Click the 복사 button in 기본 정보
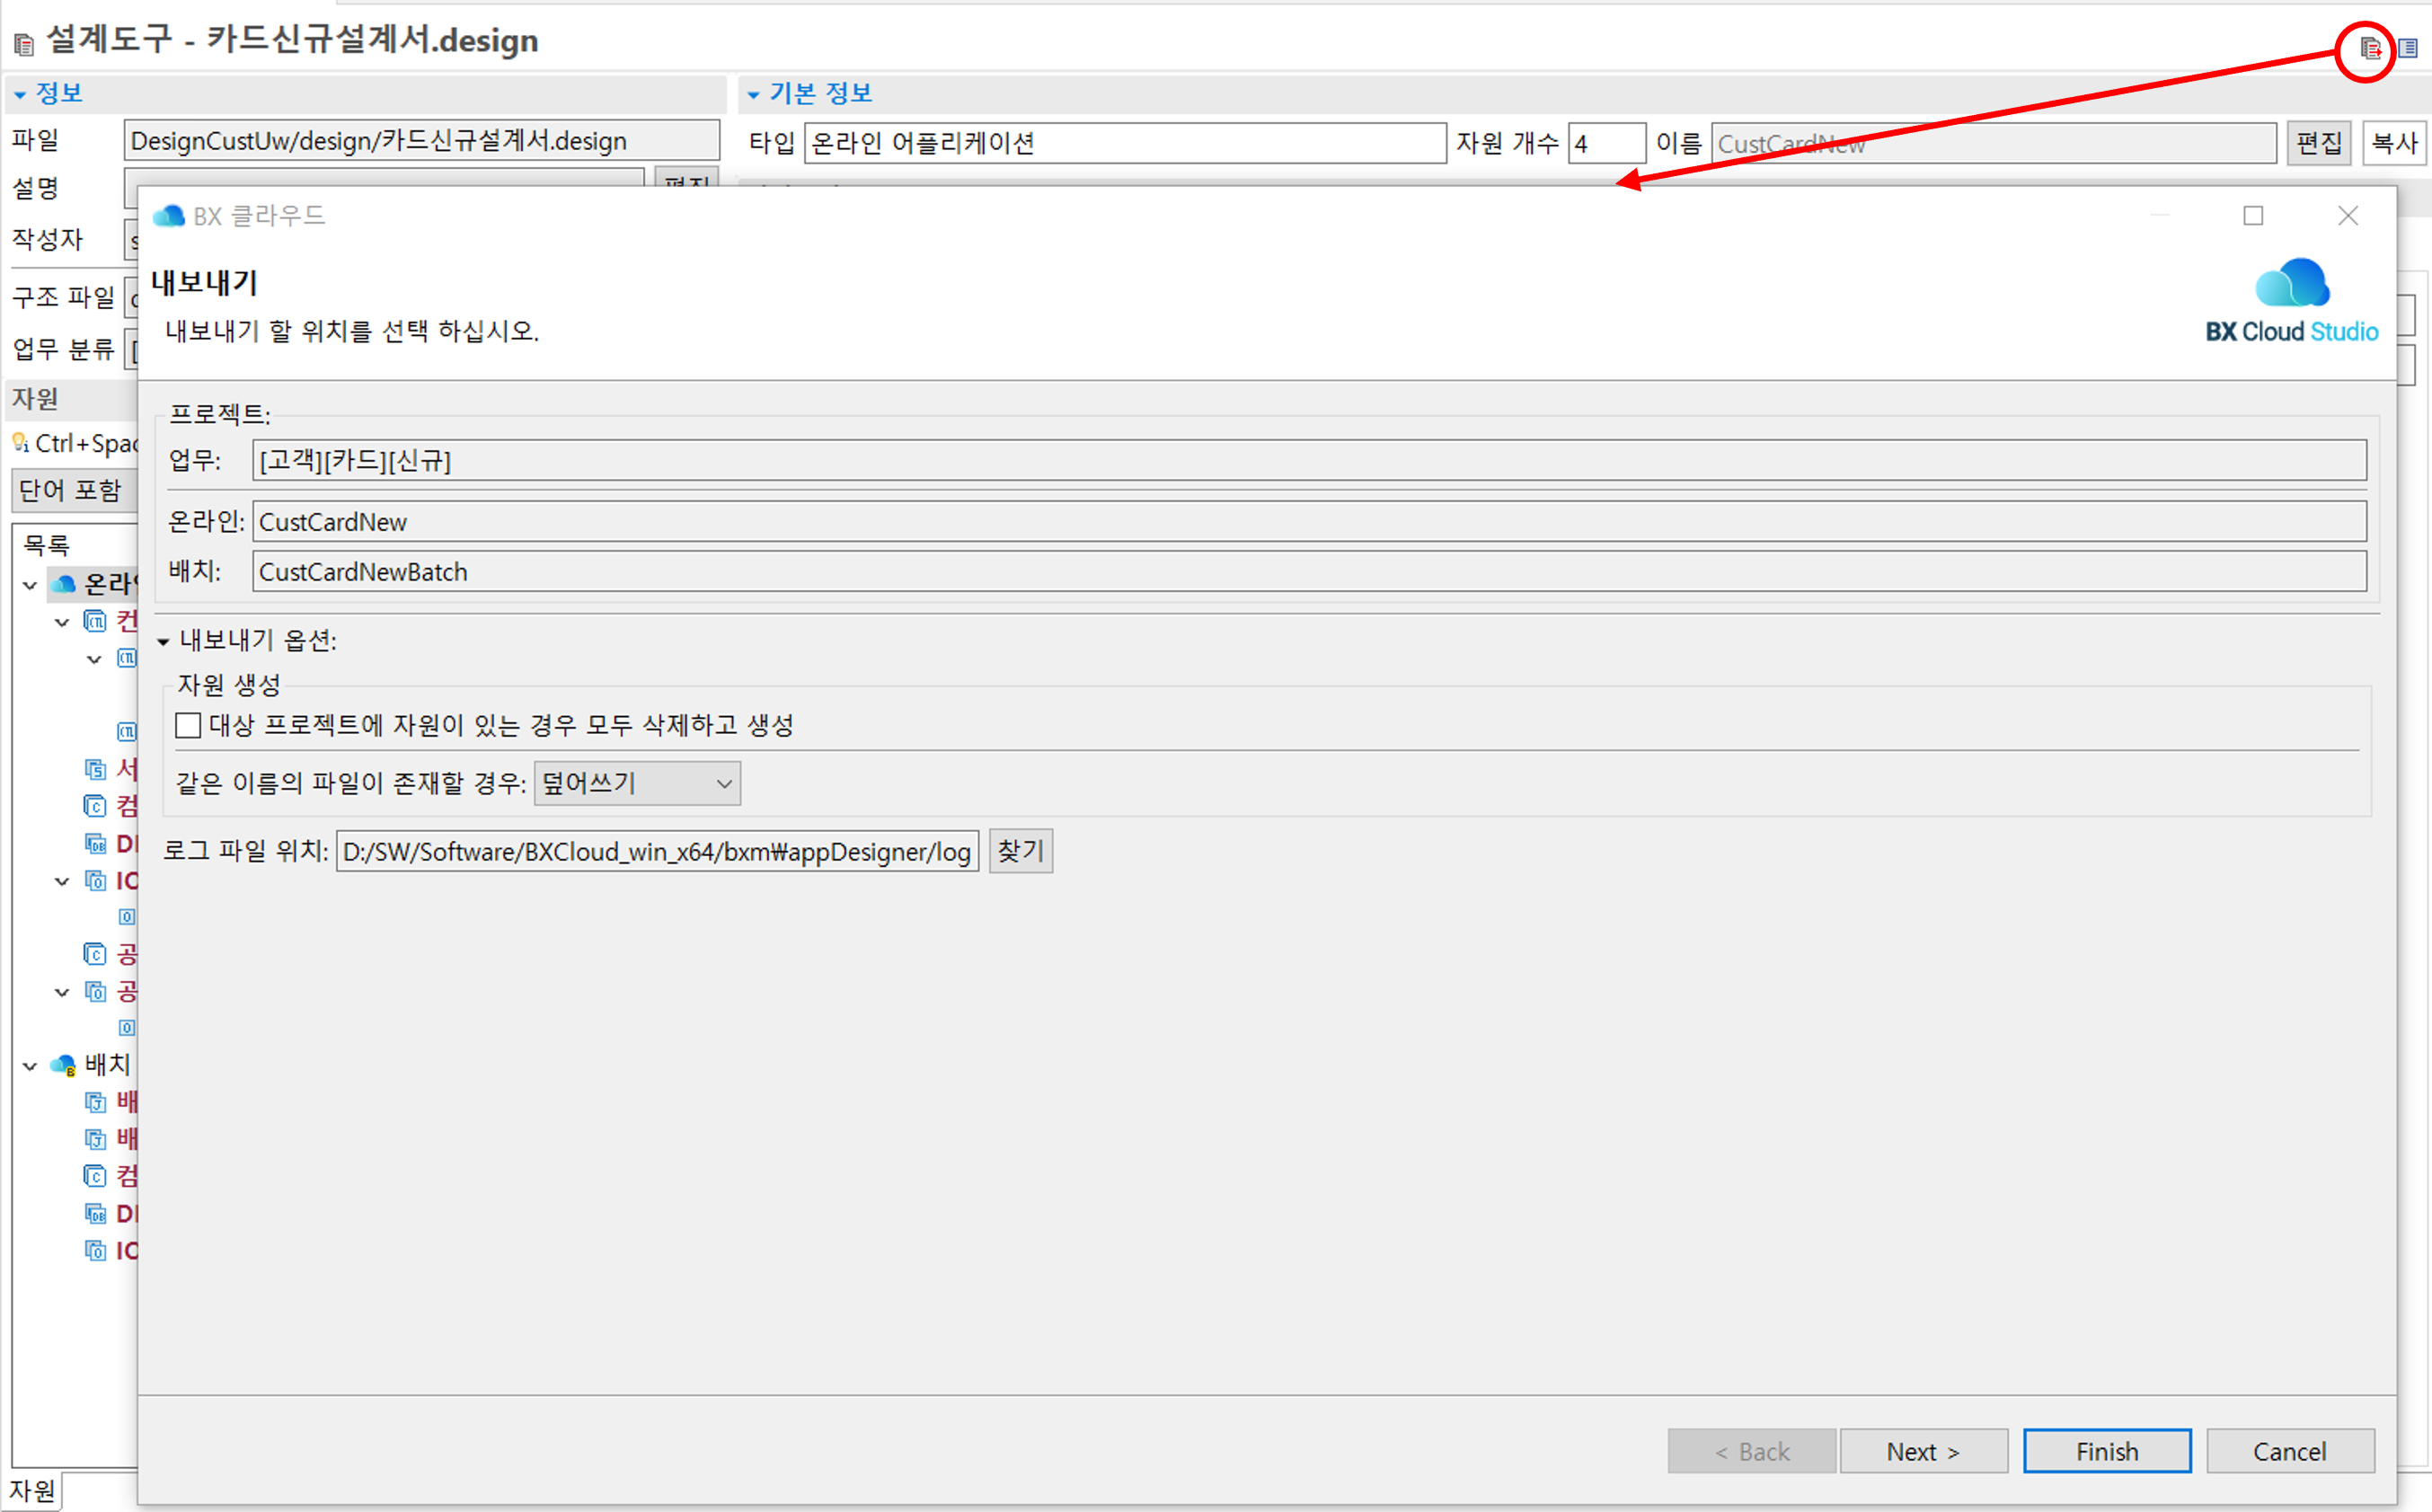Screen dimensions: 2432x1512 2395,143
